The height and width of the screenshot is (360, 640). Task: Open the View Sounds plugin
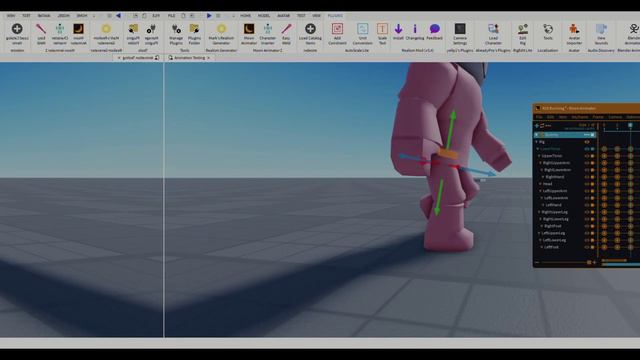pos(601,33)
